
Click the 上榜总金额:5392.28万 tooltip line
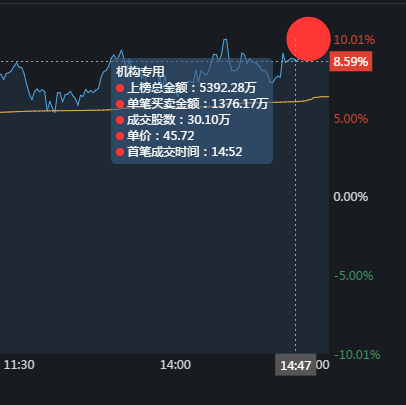coord(191,88)
